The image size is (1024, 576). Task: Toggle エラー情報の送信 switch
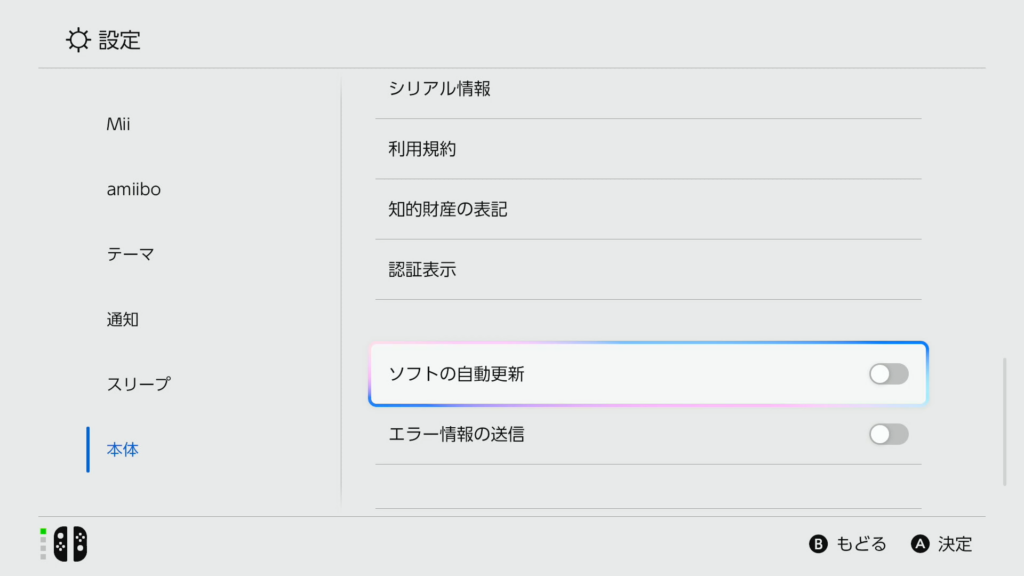pyautogui.click(x=888, y=434)
